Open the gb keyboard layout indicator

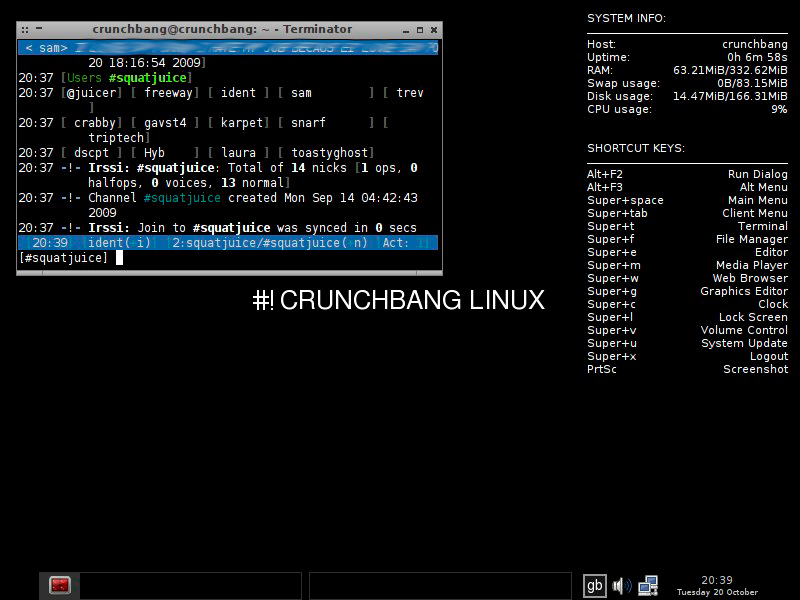595,586
